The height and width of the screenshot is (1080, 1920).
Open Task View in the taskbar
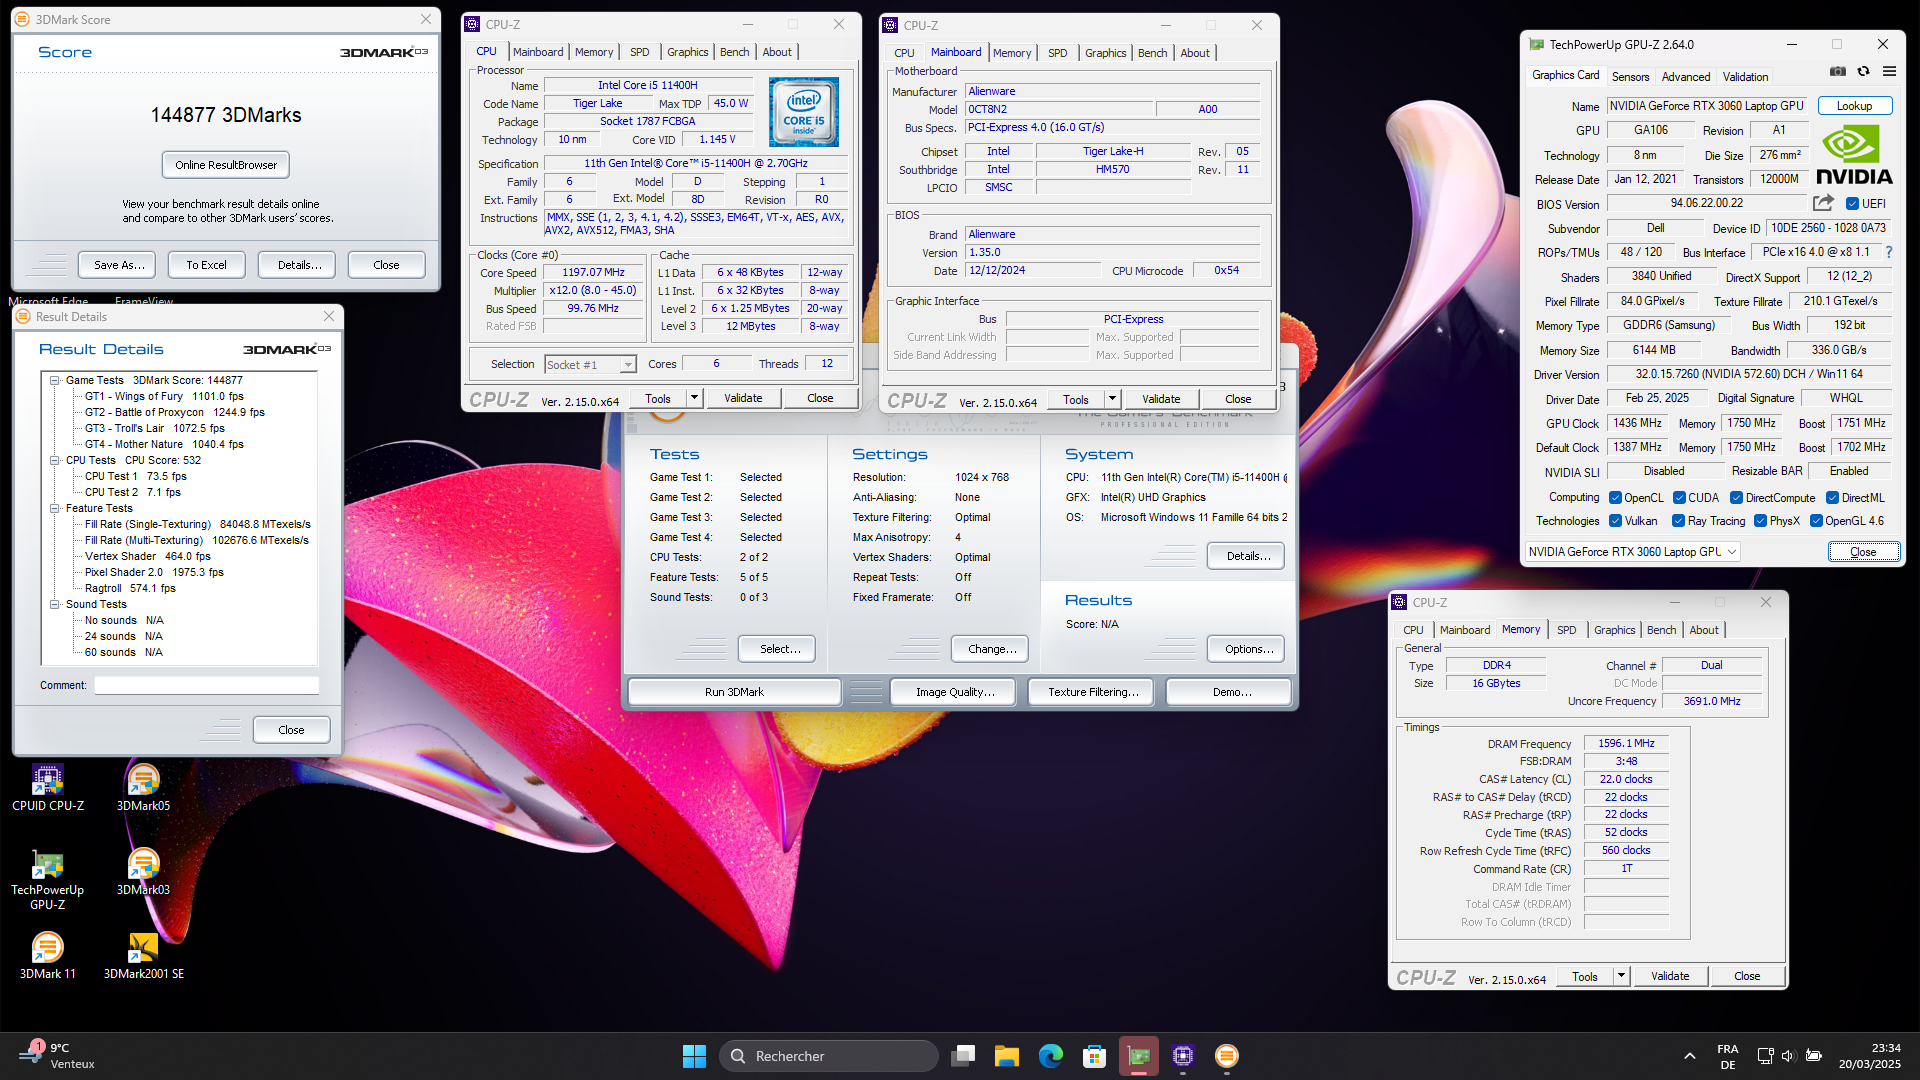[x=963, y=1056]
